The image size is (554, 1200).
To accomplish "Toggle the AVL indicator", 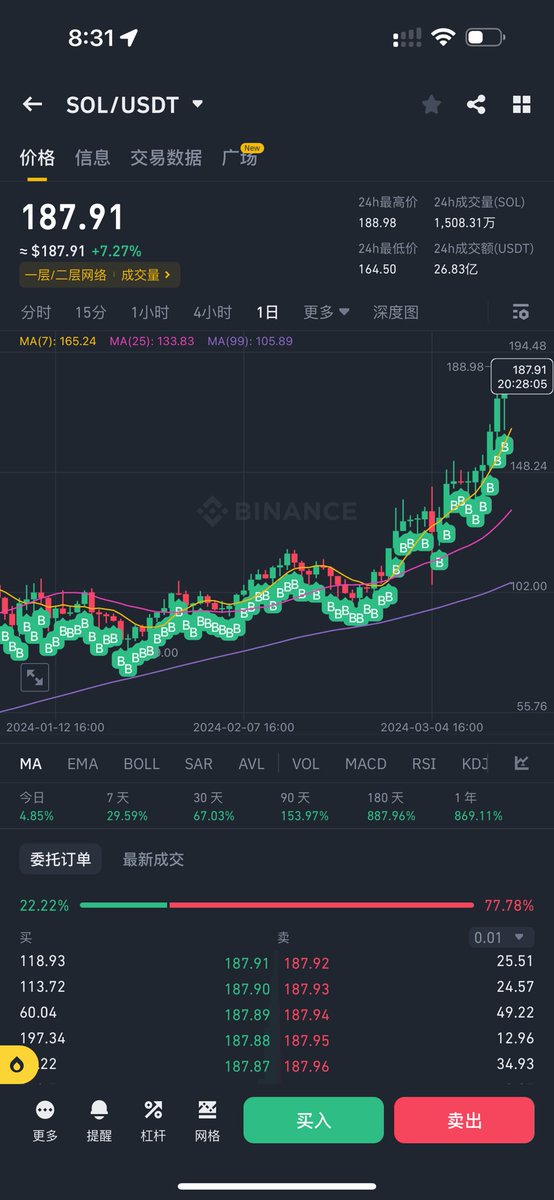I will pos(252,763).
